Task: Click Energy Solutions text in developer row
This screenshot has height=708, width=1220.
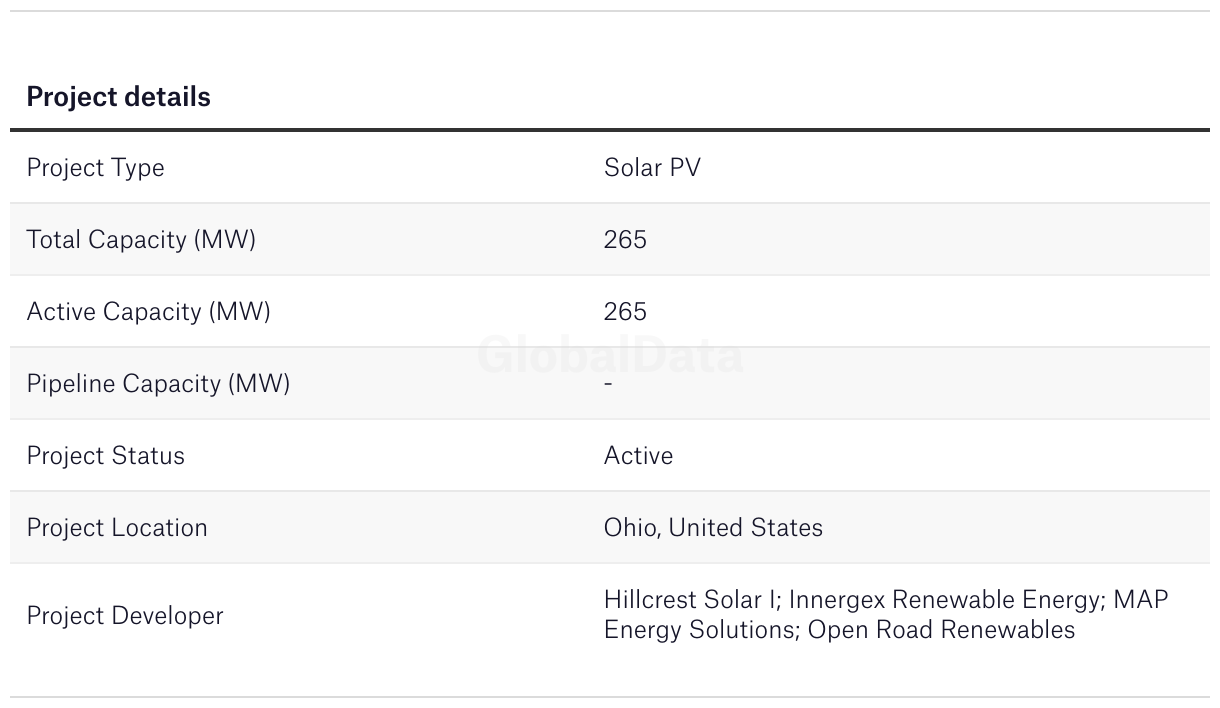Action: click(698, 630)
